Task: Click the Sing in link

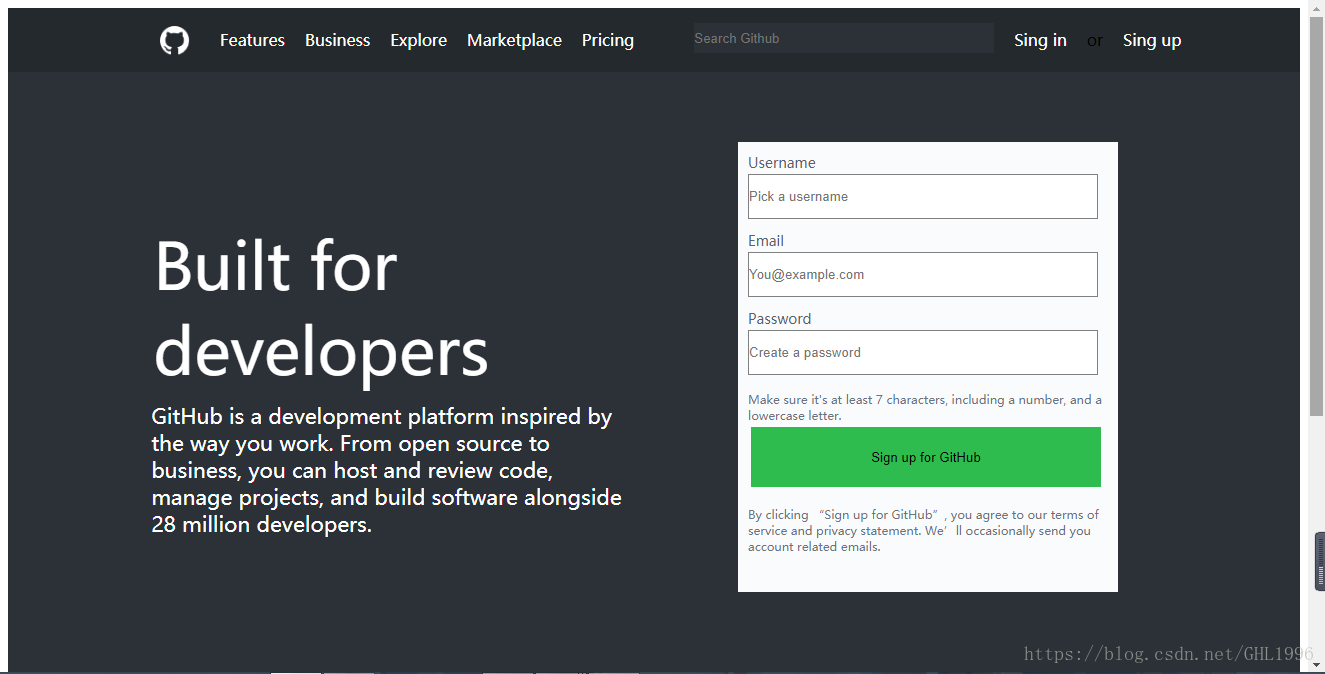Action: point(1040,40)
